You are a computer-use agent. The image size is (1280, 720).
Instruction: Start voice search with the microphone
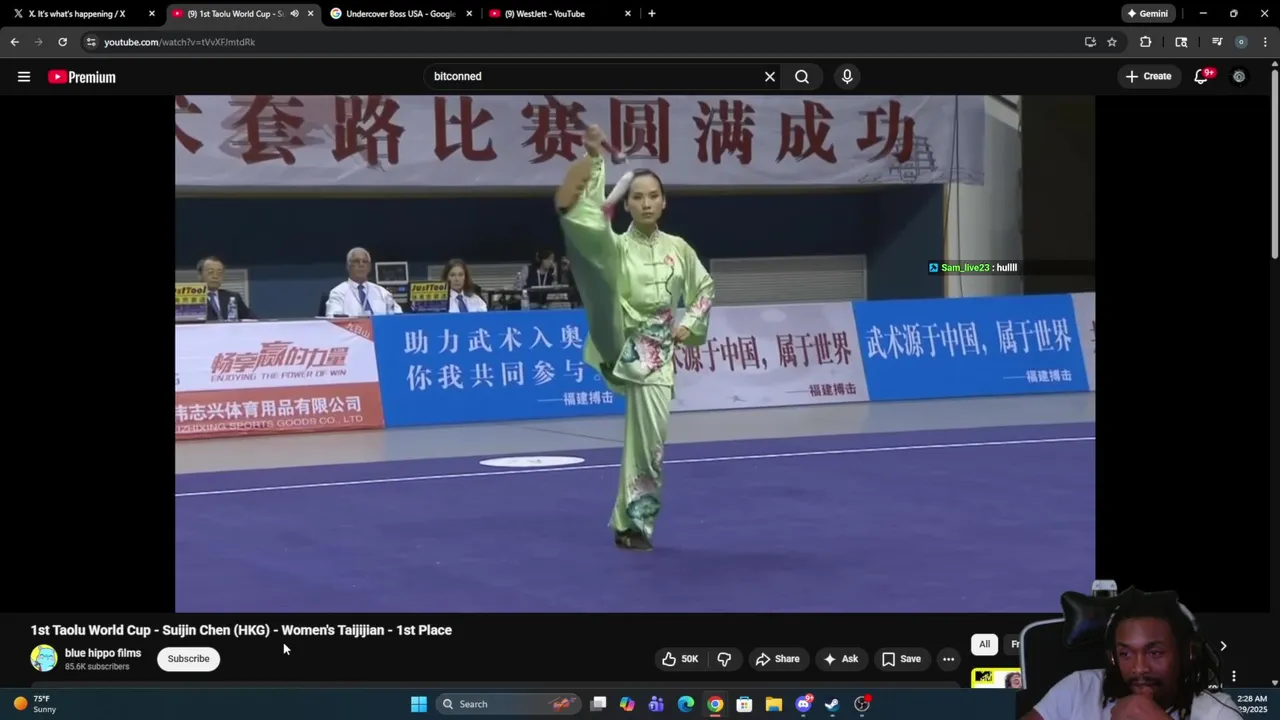[x=847, y=77]
